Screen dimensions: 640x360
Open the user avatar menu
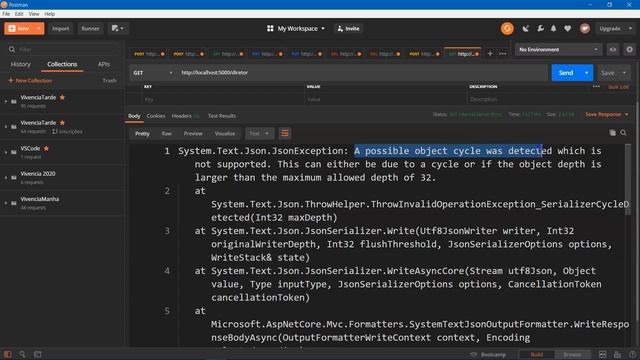[585, 29]
